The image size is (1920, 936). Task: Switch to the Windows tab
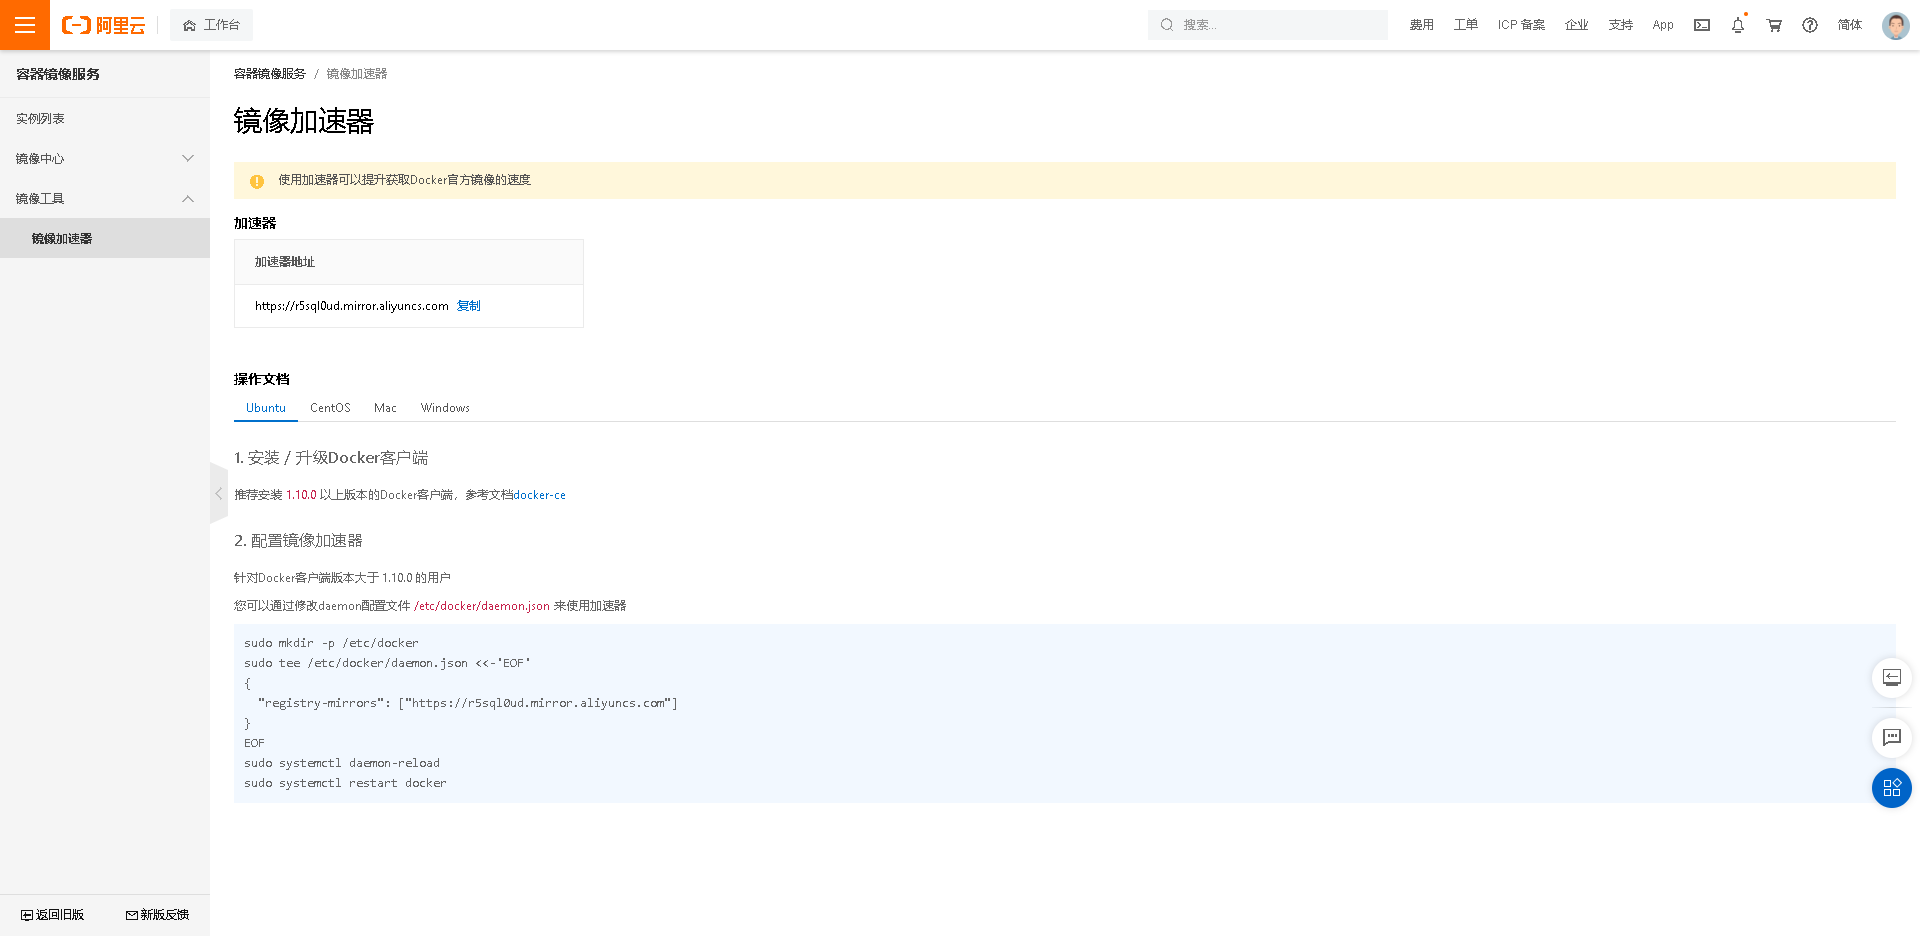(x=445, y=408)
